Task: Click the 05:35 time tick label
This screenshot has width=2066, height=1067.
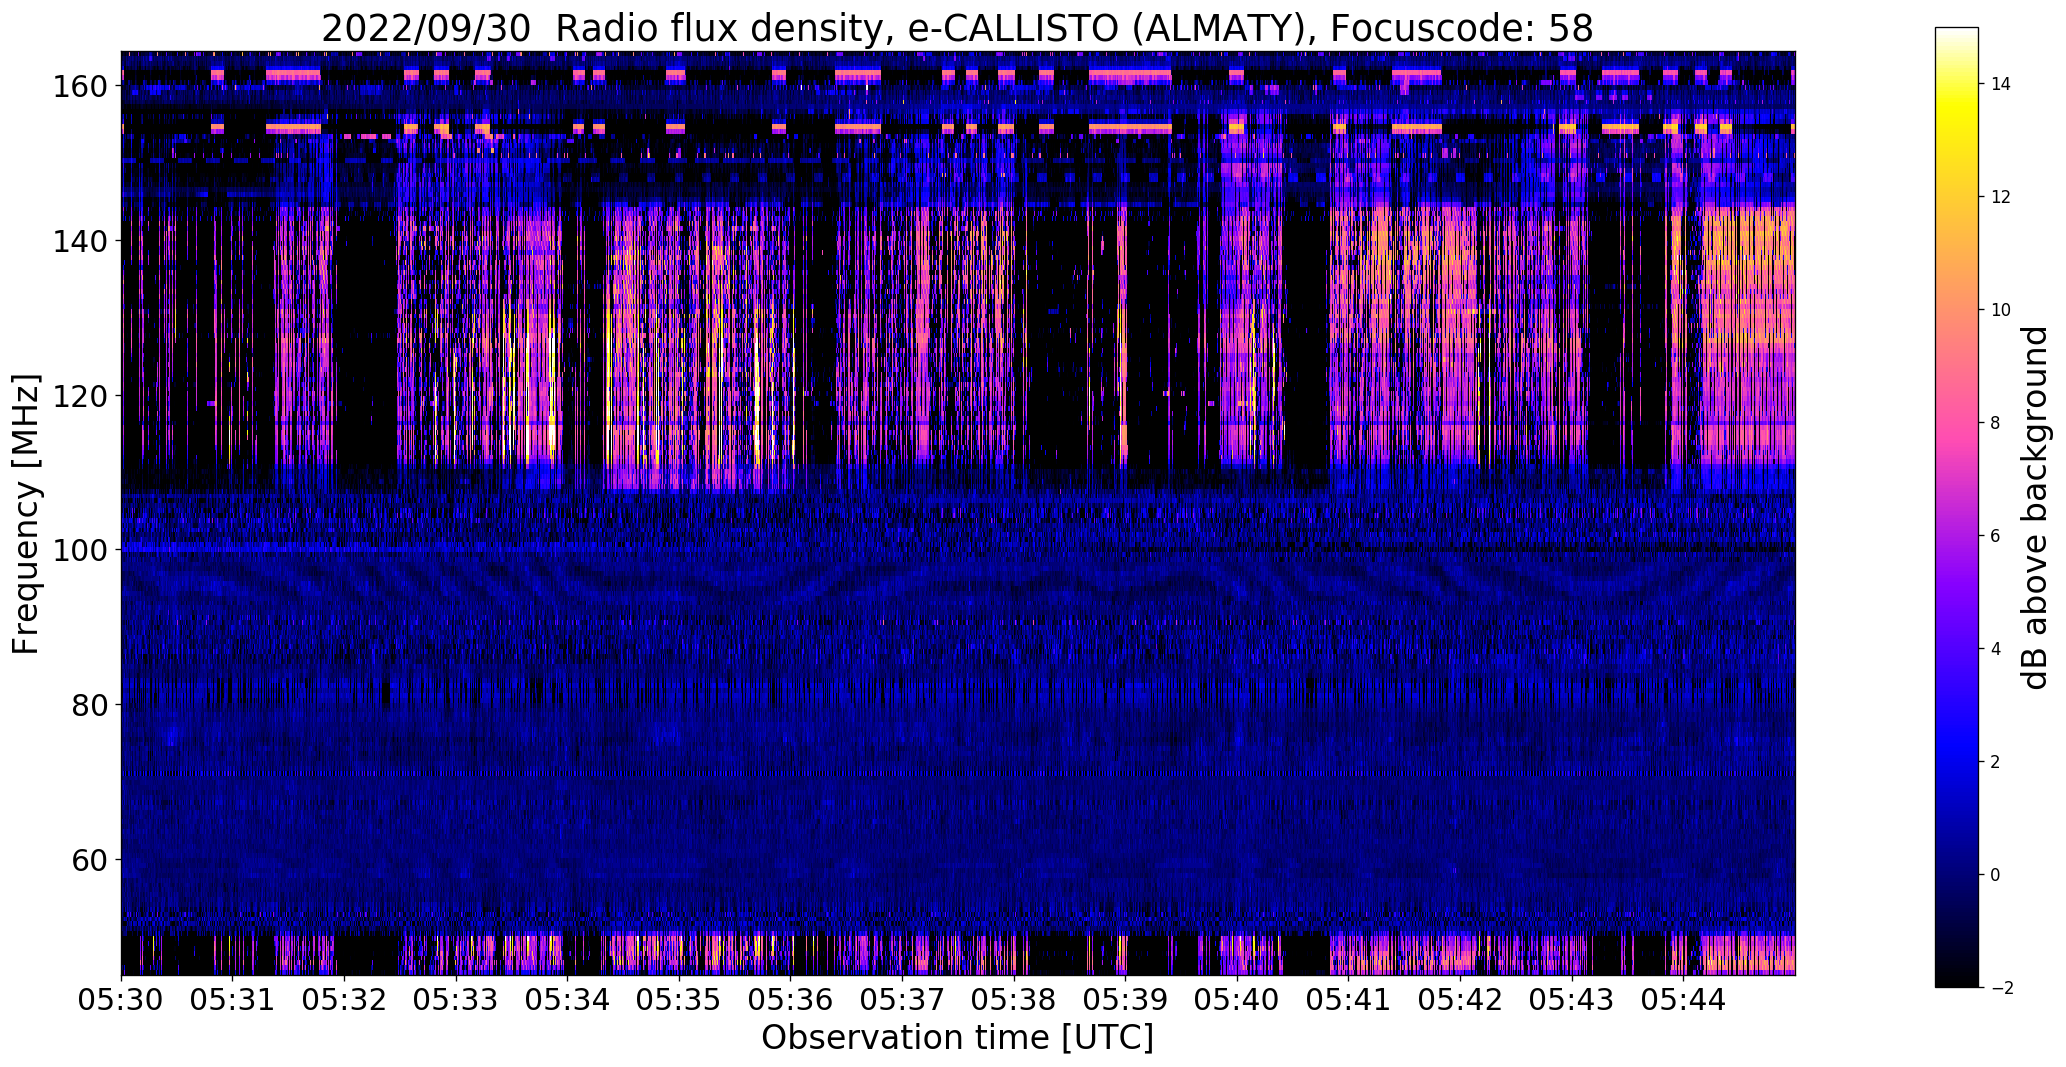Action: 679,1000
